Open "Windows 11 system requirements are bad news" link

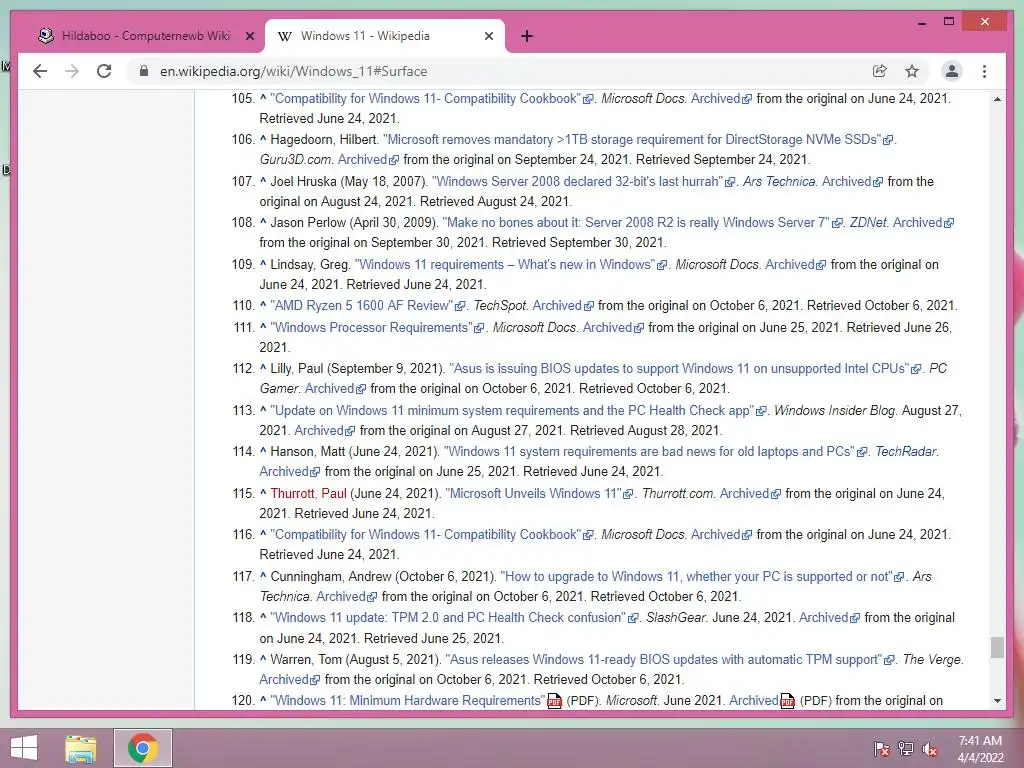click(x=649, y=451)
